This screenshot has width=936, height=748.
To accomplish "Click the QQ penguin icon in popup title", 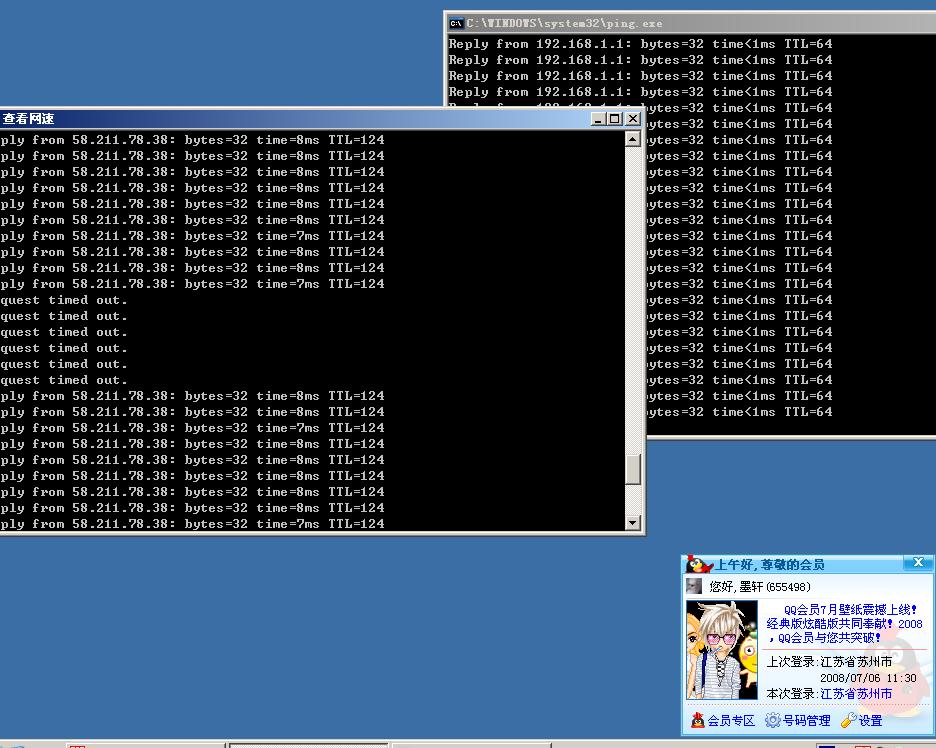I will tap(698, 564).
